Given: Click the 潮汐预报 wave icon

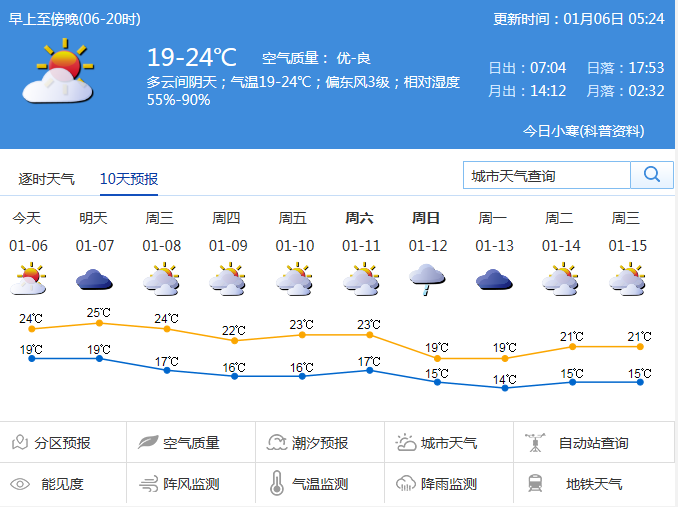Looking at the screenshot, I should (276, 442).
